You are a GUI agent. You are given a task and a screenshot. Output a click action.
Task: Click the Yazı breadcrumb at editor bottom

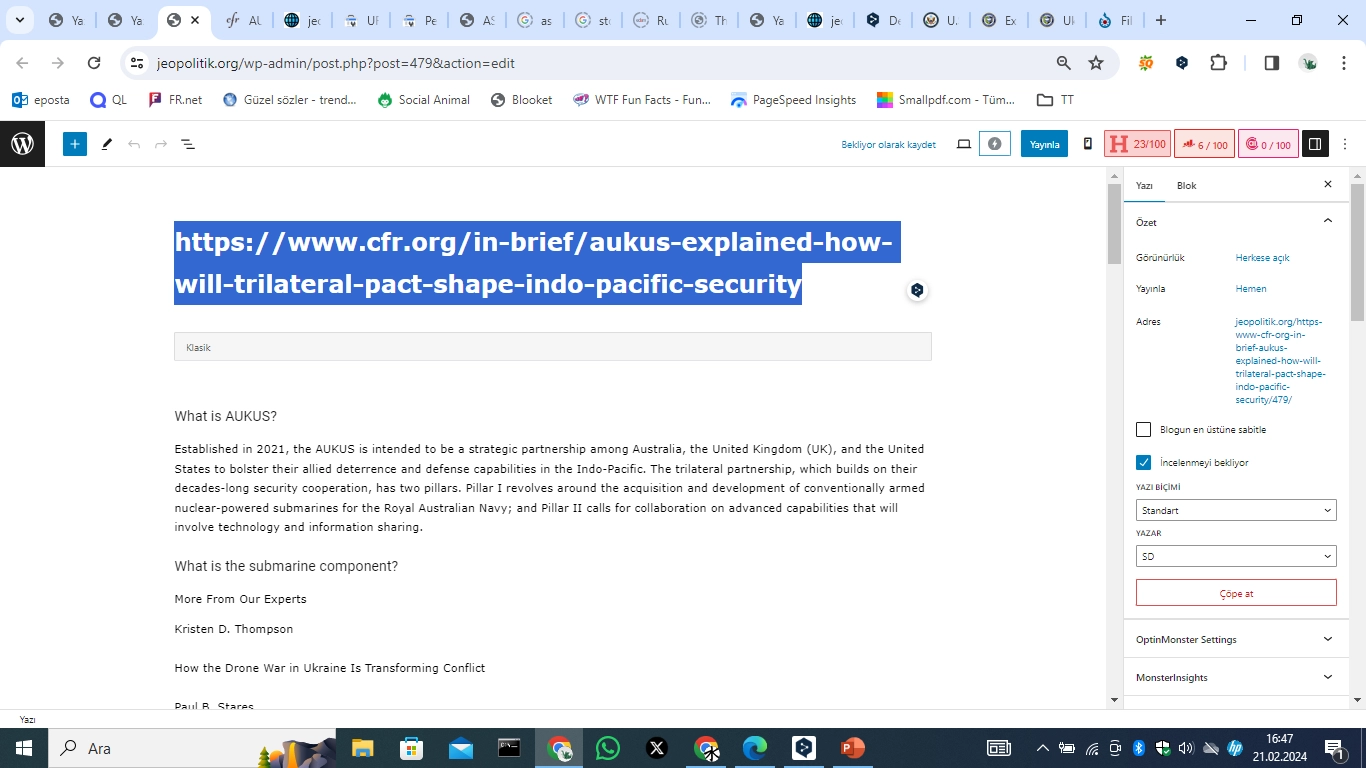27,720
